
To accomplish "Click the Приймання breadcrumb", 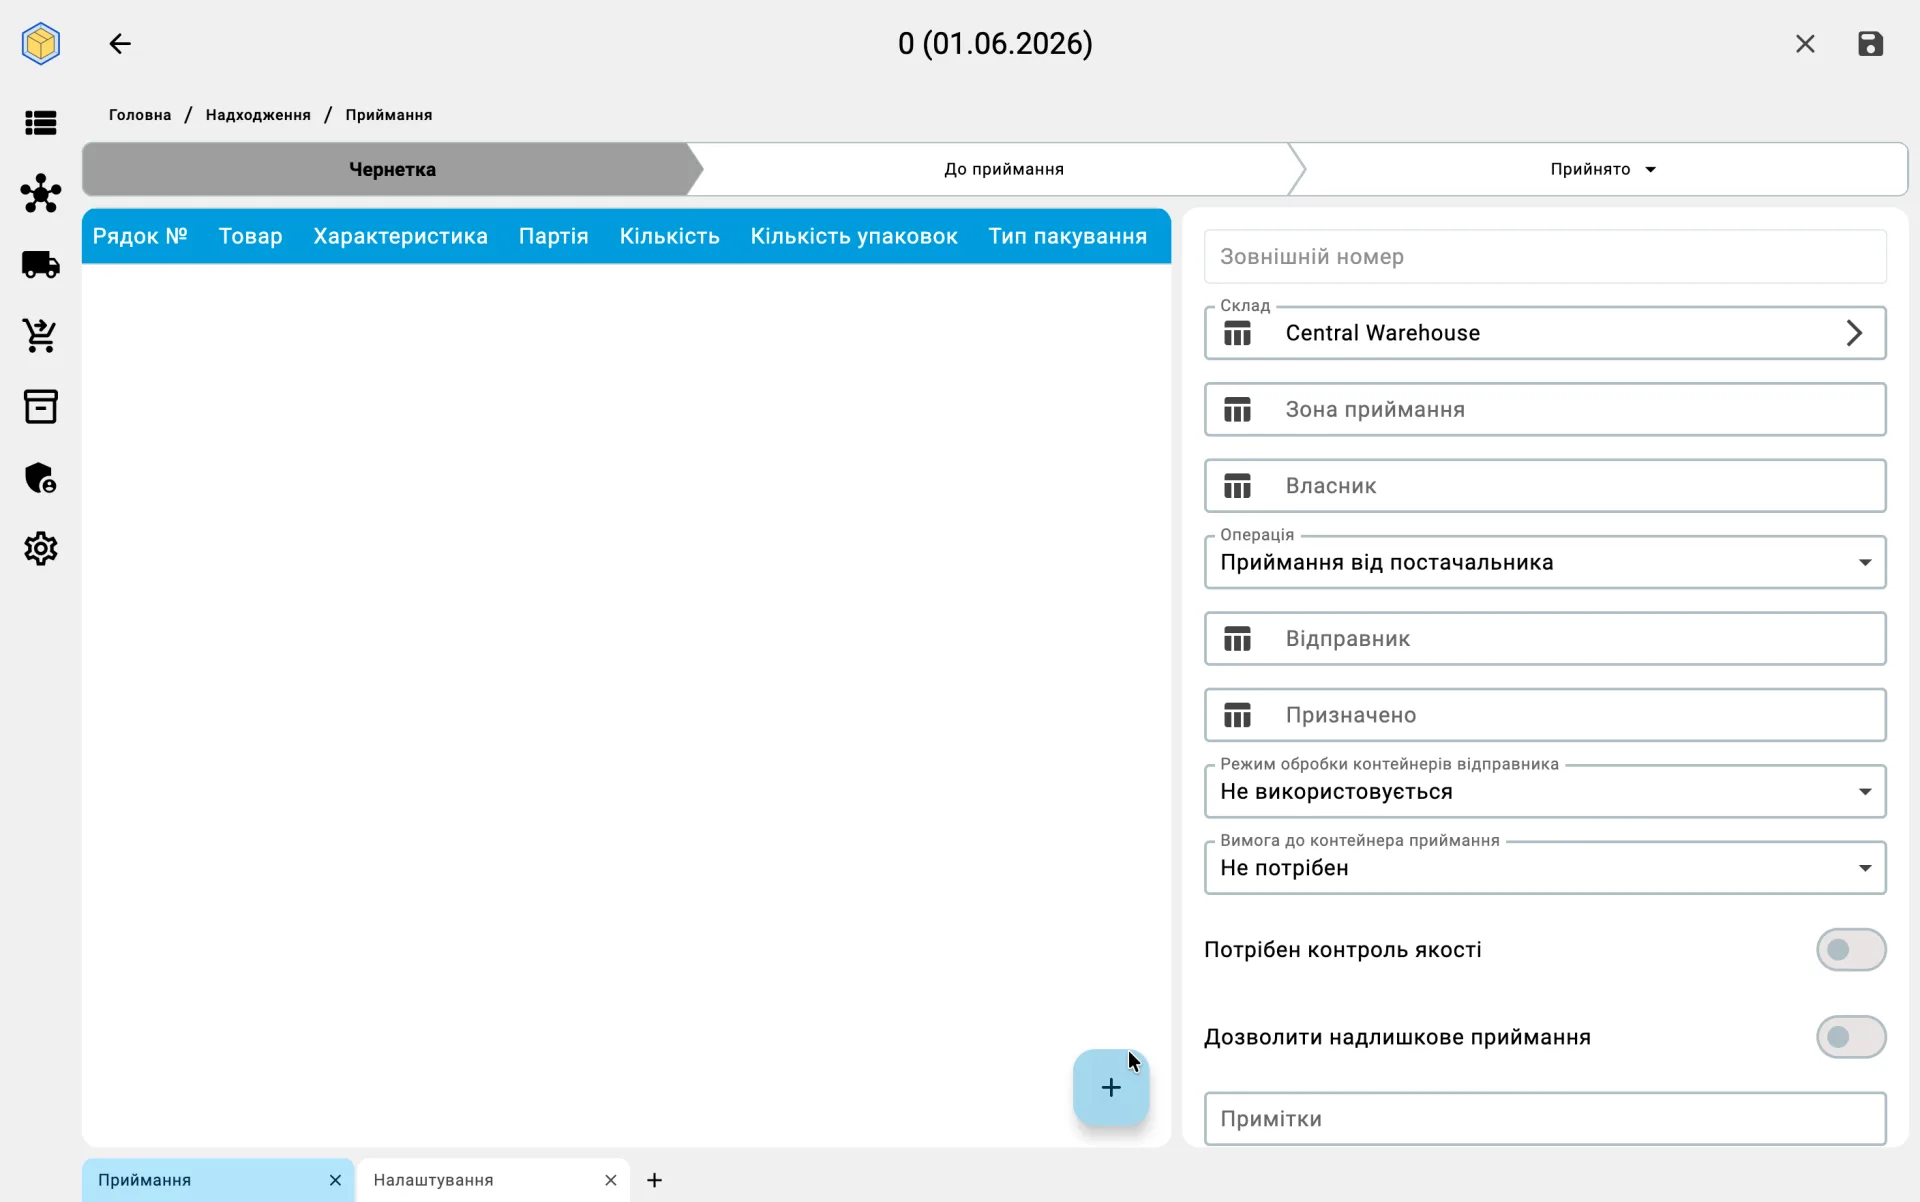I will pyautogui.click(x=389, y=115).
